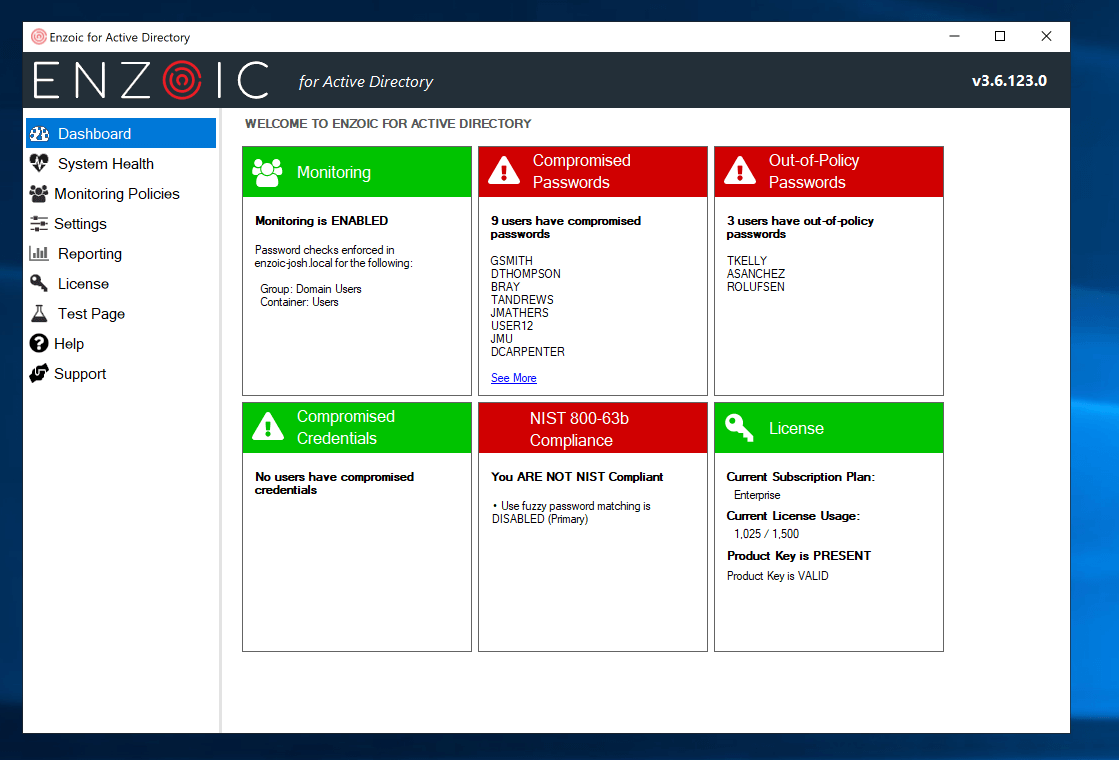Click the NIST 800-63b Compliance header
The width and height of the screenshot is (1119, 760).
tap(592, 429)
